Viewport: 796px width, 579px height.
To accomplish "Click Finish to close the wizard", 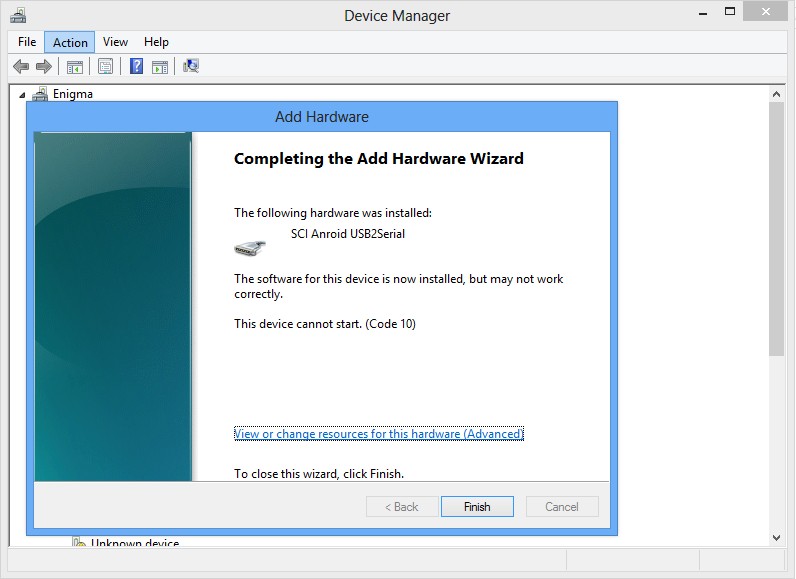I will (477, 507).
